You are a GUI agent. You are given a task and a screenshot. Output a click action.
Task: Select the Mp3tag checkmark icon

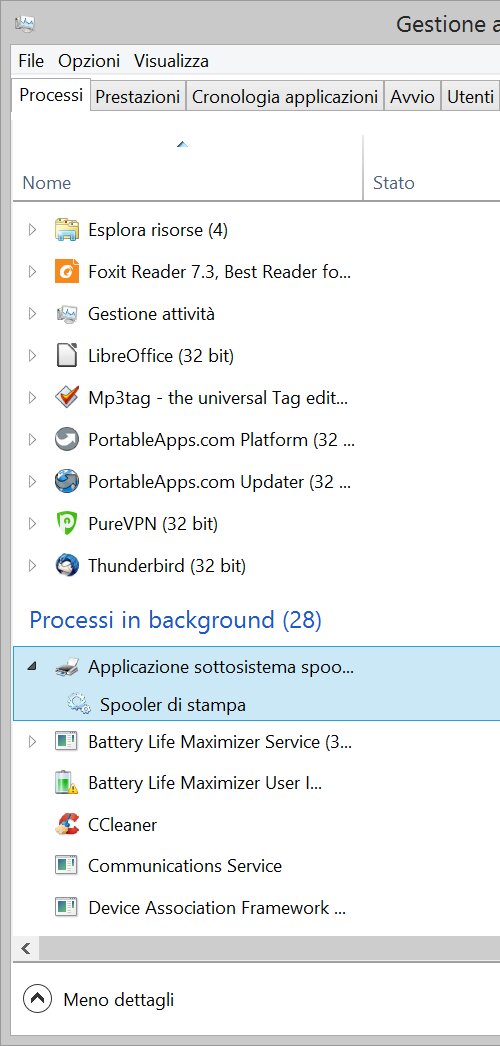click(x=67, y=398)
